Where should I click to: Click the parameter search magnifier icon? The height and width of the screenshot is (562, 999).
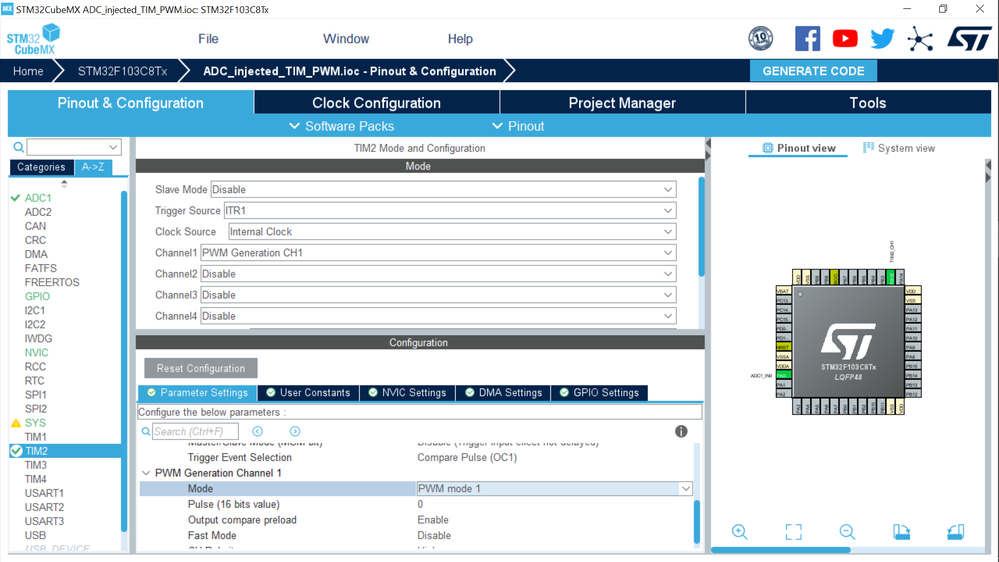[x=146, y=431]
